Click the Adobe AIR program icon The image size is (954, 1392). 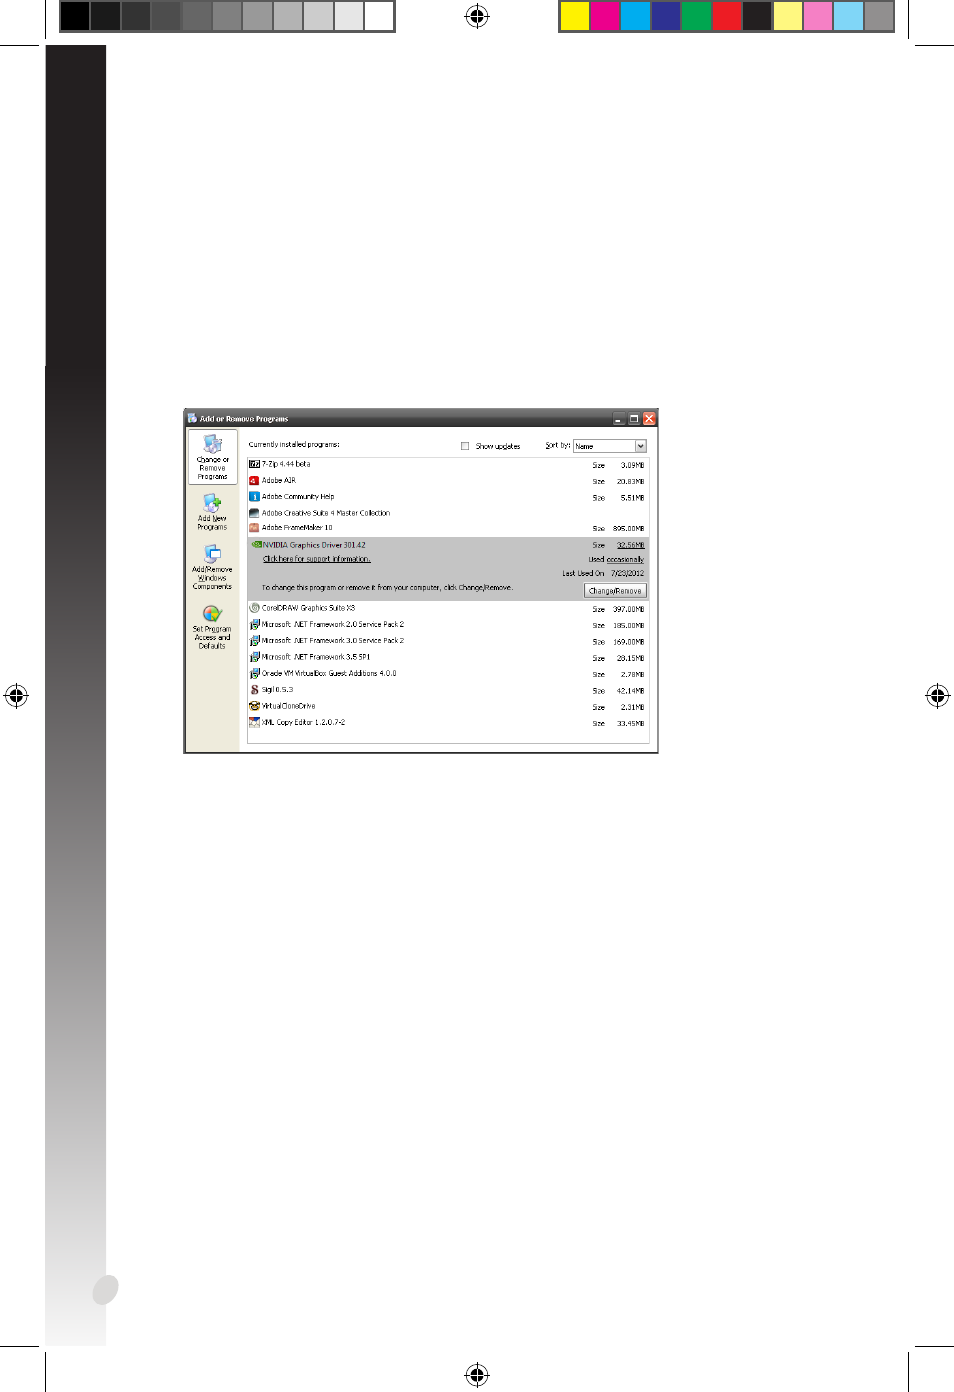click(254, 481)
